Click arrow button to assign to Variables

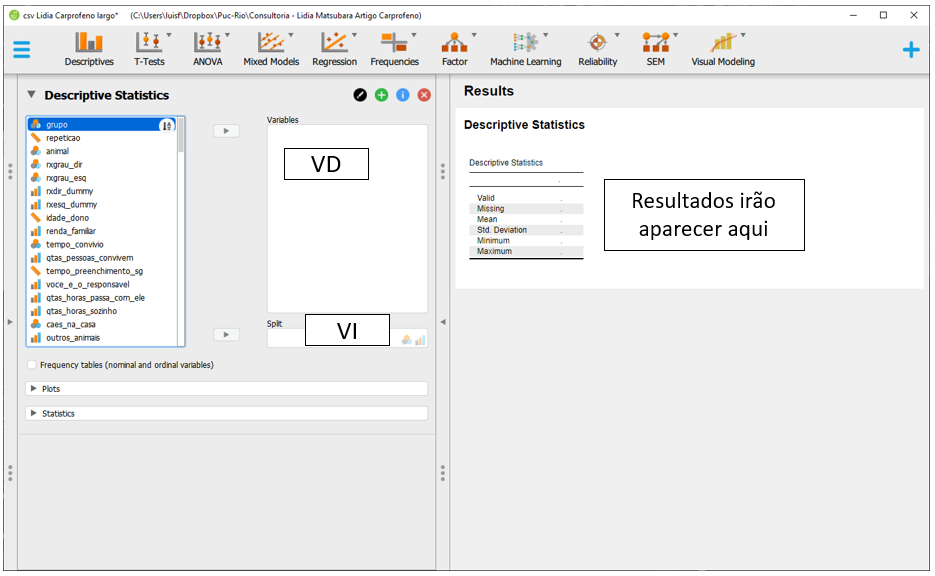pyautogui.click(x=226, y=130)
